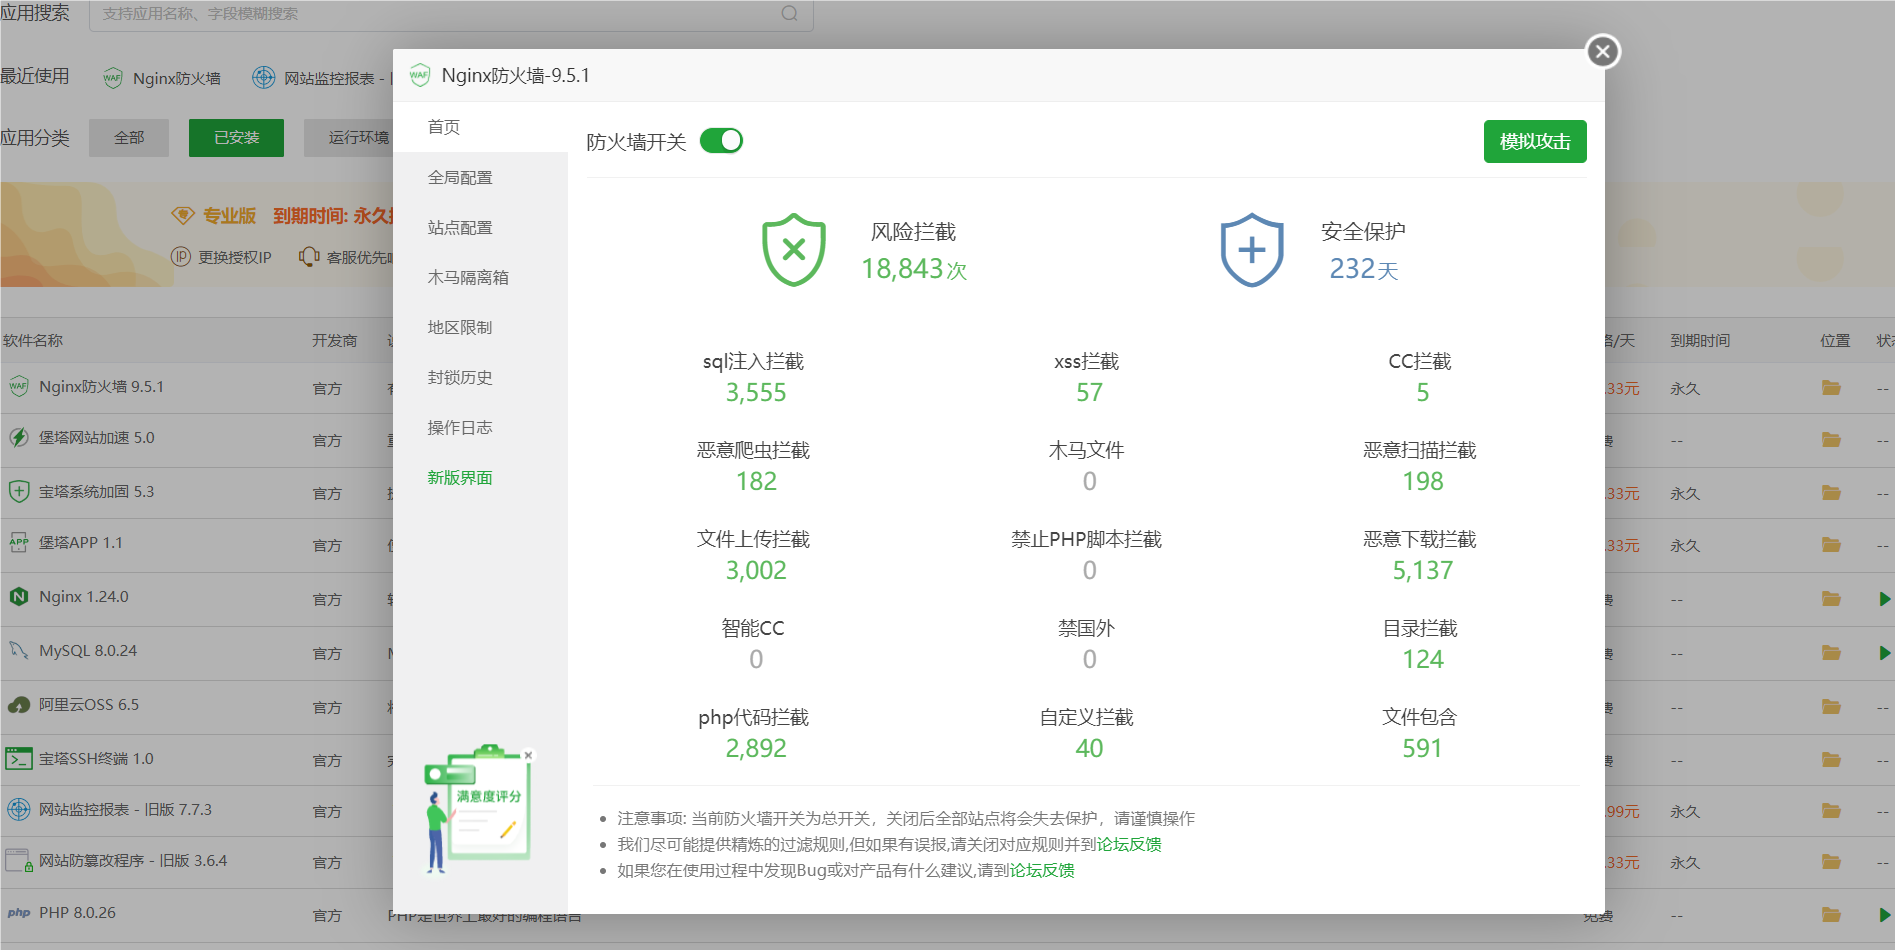Open folder location for 阿里云OSS row
1895x950 pixels.
tap(1831, 707)
